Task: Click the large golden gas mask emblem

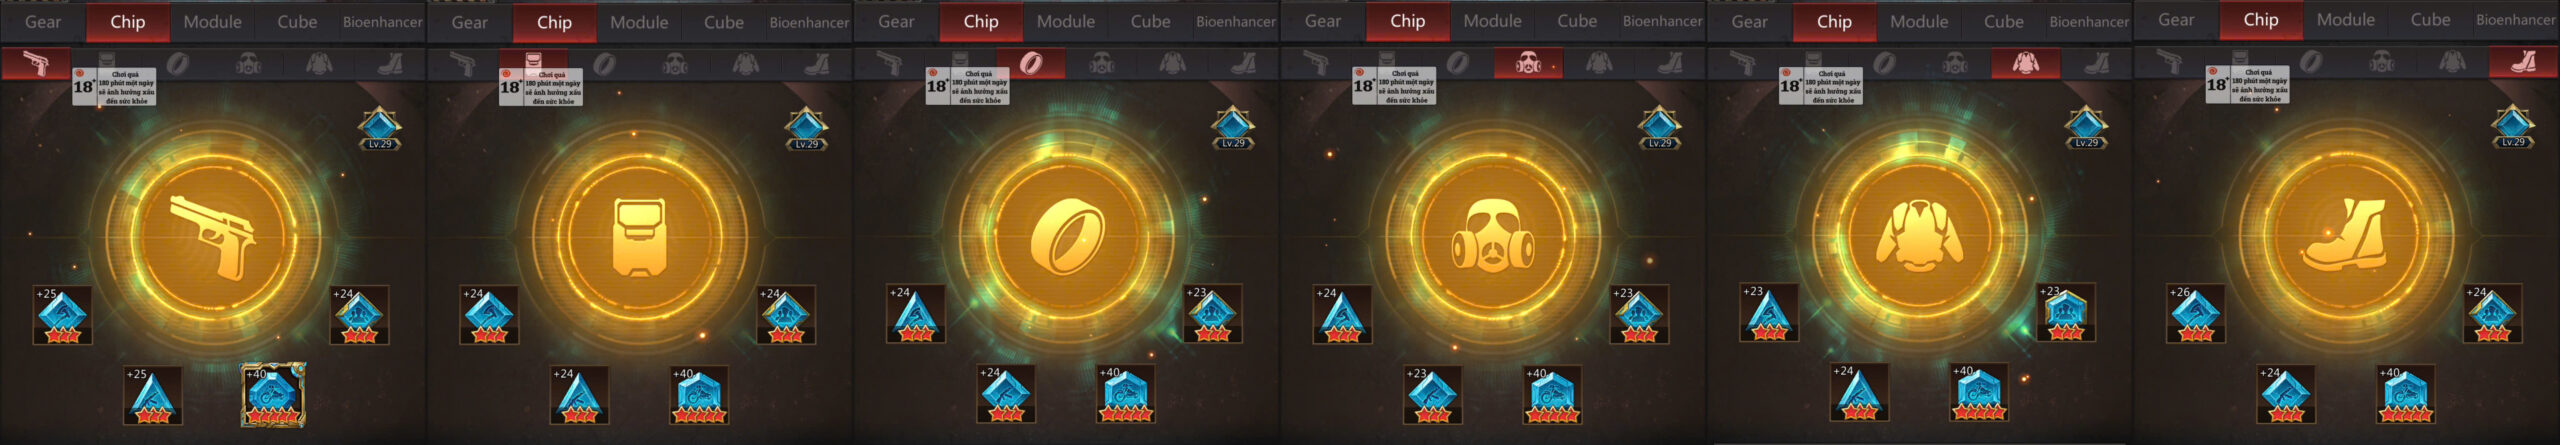Action: [1493, 236]
